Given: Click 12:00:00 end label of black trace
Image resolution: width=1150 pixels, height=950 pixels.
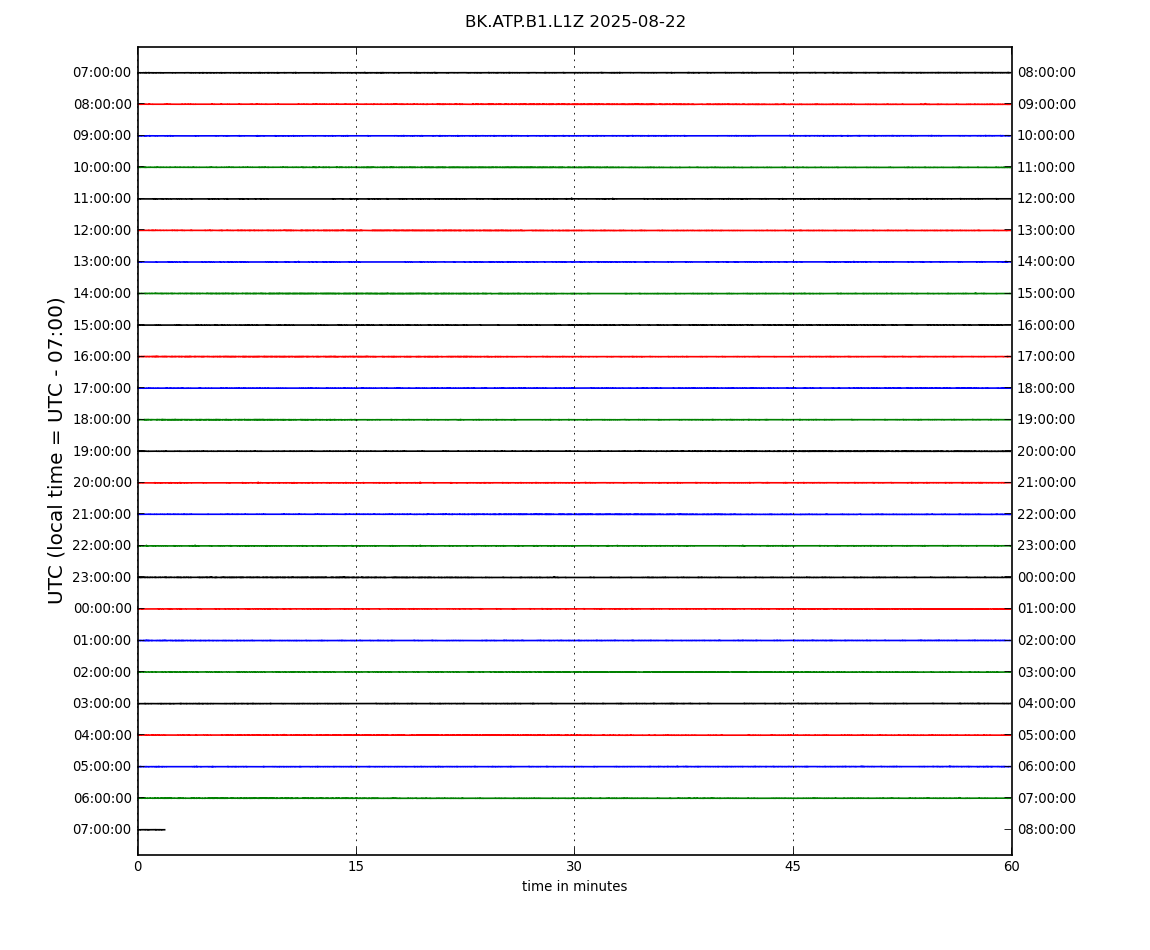Looking at the screenshot, I should pyautogui.click(x=1047, y=199).
